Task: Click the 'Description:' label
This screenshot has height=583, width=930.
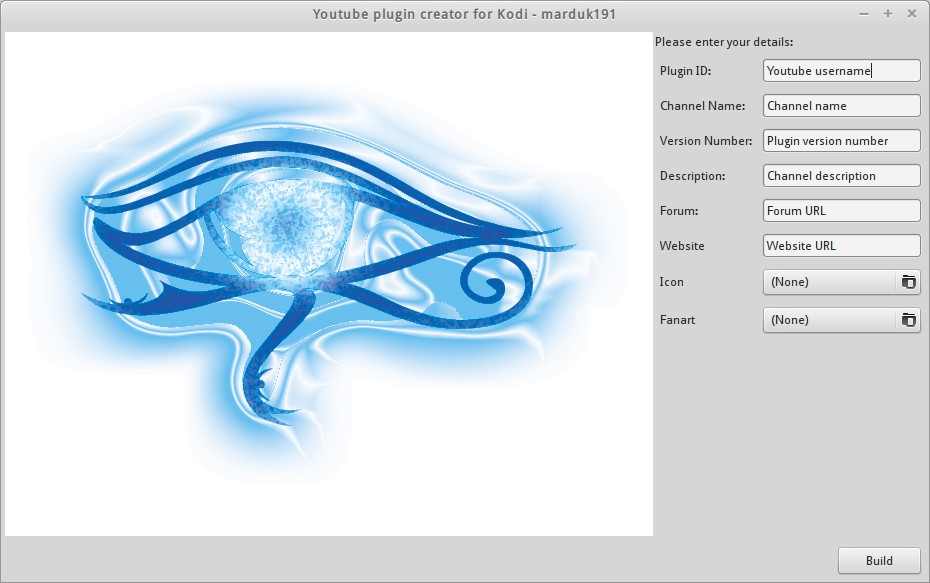Action: click(692, 176)
